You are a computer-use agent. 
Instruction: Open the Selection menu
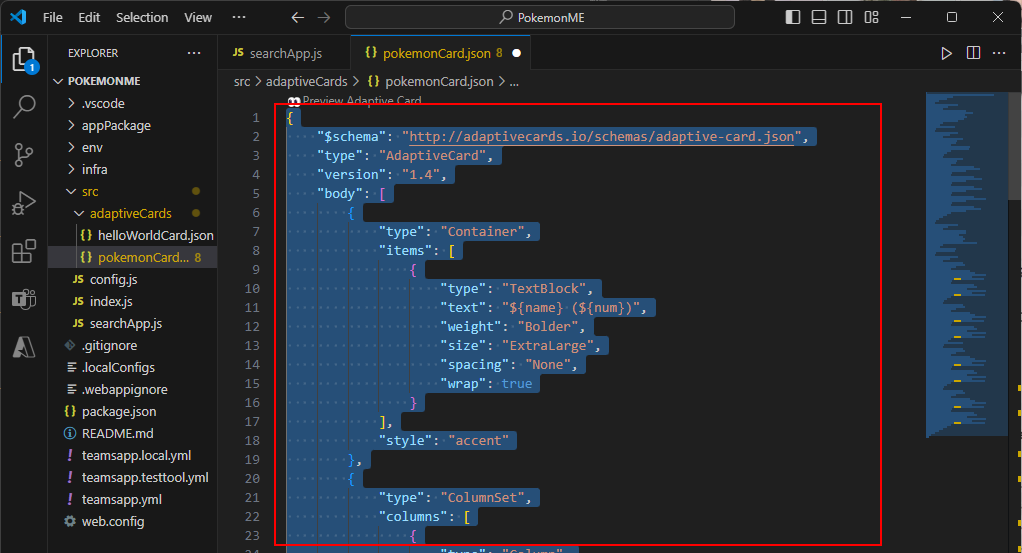pyautogui.click(x=142, y=18)
